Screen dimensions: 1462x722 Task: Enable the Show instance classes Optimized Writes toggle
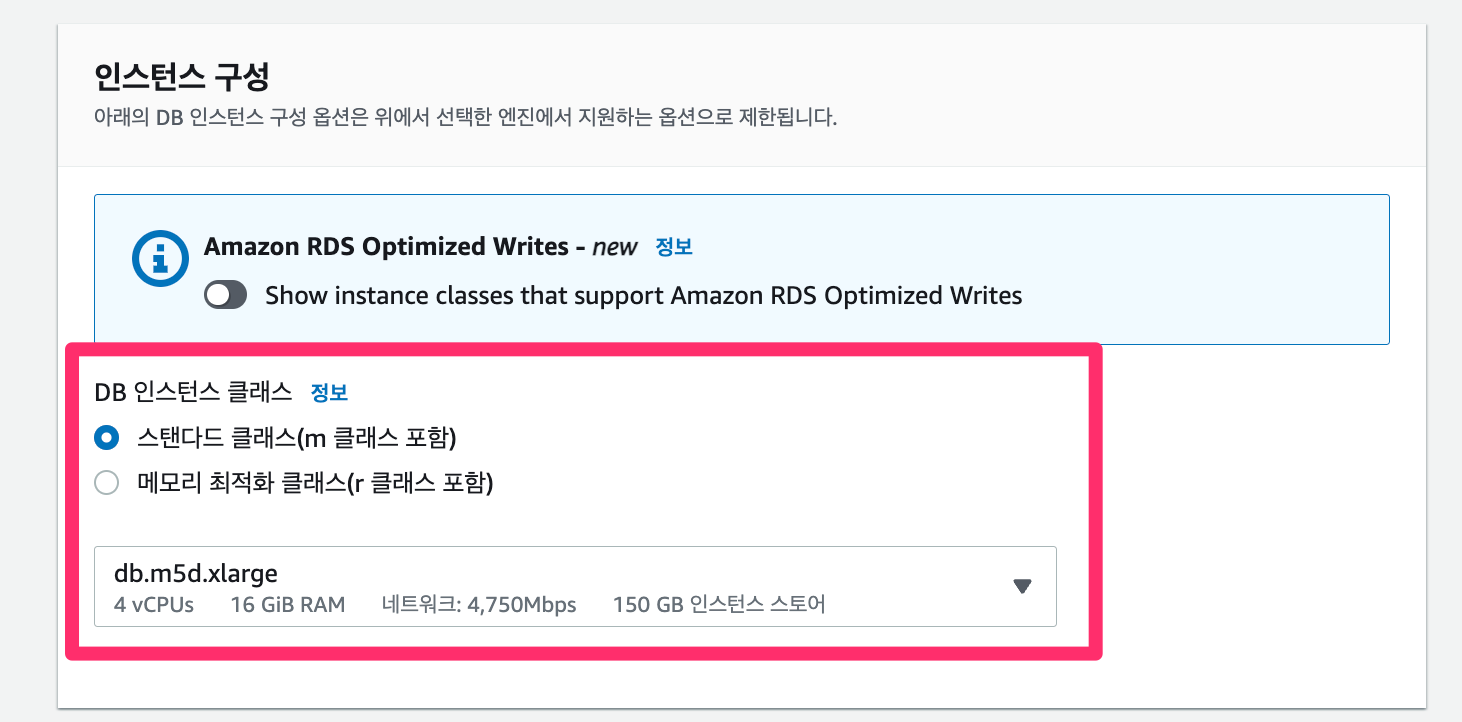(x=225, y=295)
